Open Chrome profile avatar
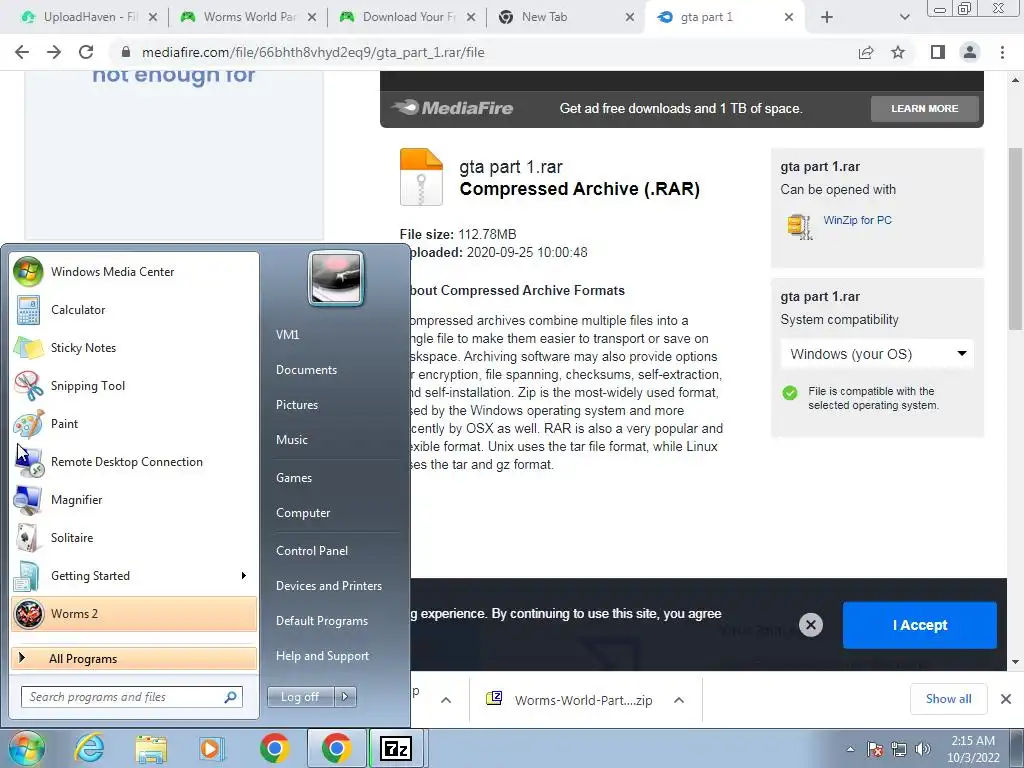 tap(970, 52)
